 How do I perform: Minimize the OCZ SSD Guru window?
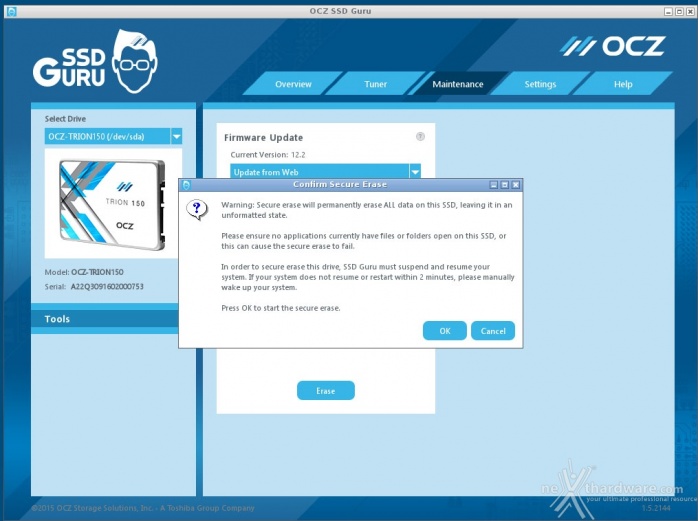(x=668, y=12)
